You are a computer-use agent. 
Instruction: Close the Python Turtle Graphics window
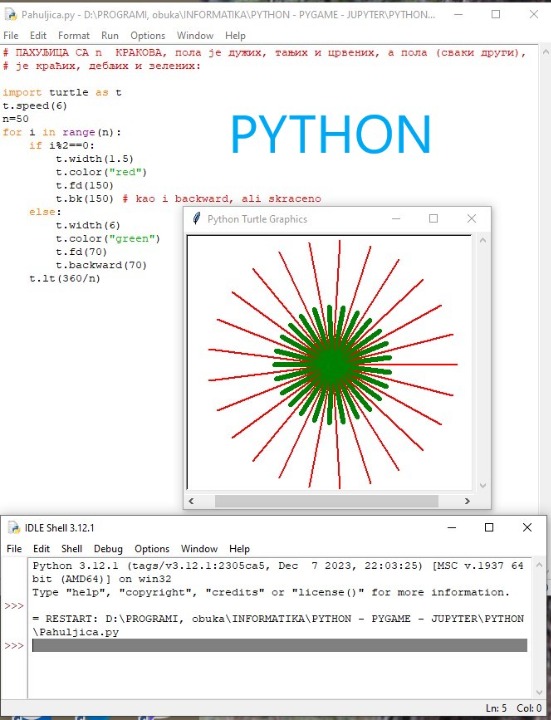click(472, 219)
